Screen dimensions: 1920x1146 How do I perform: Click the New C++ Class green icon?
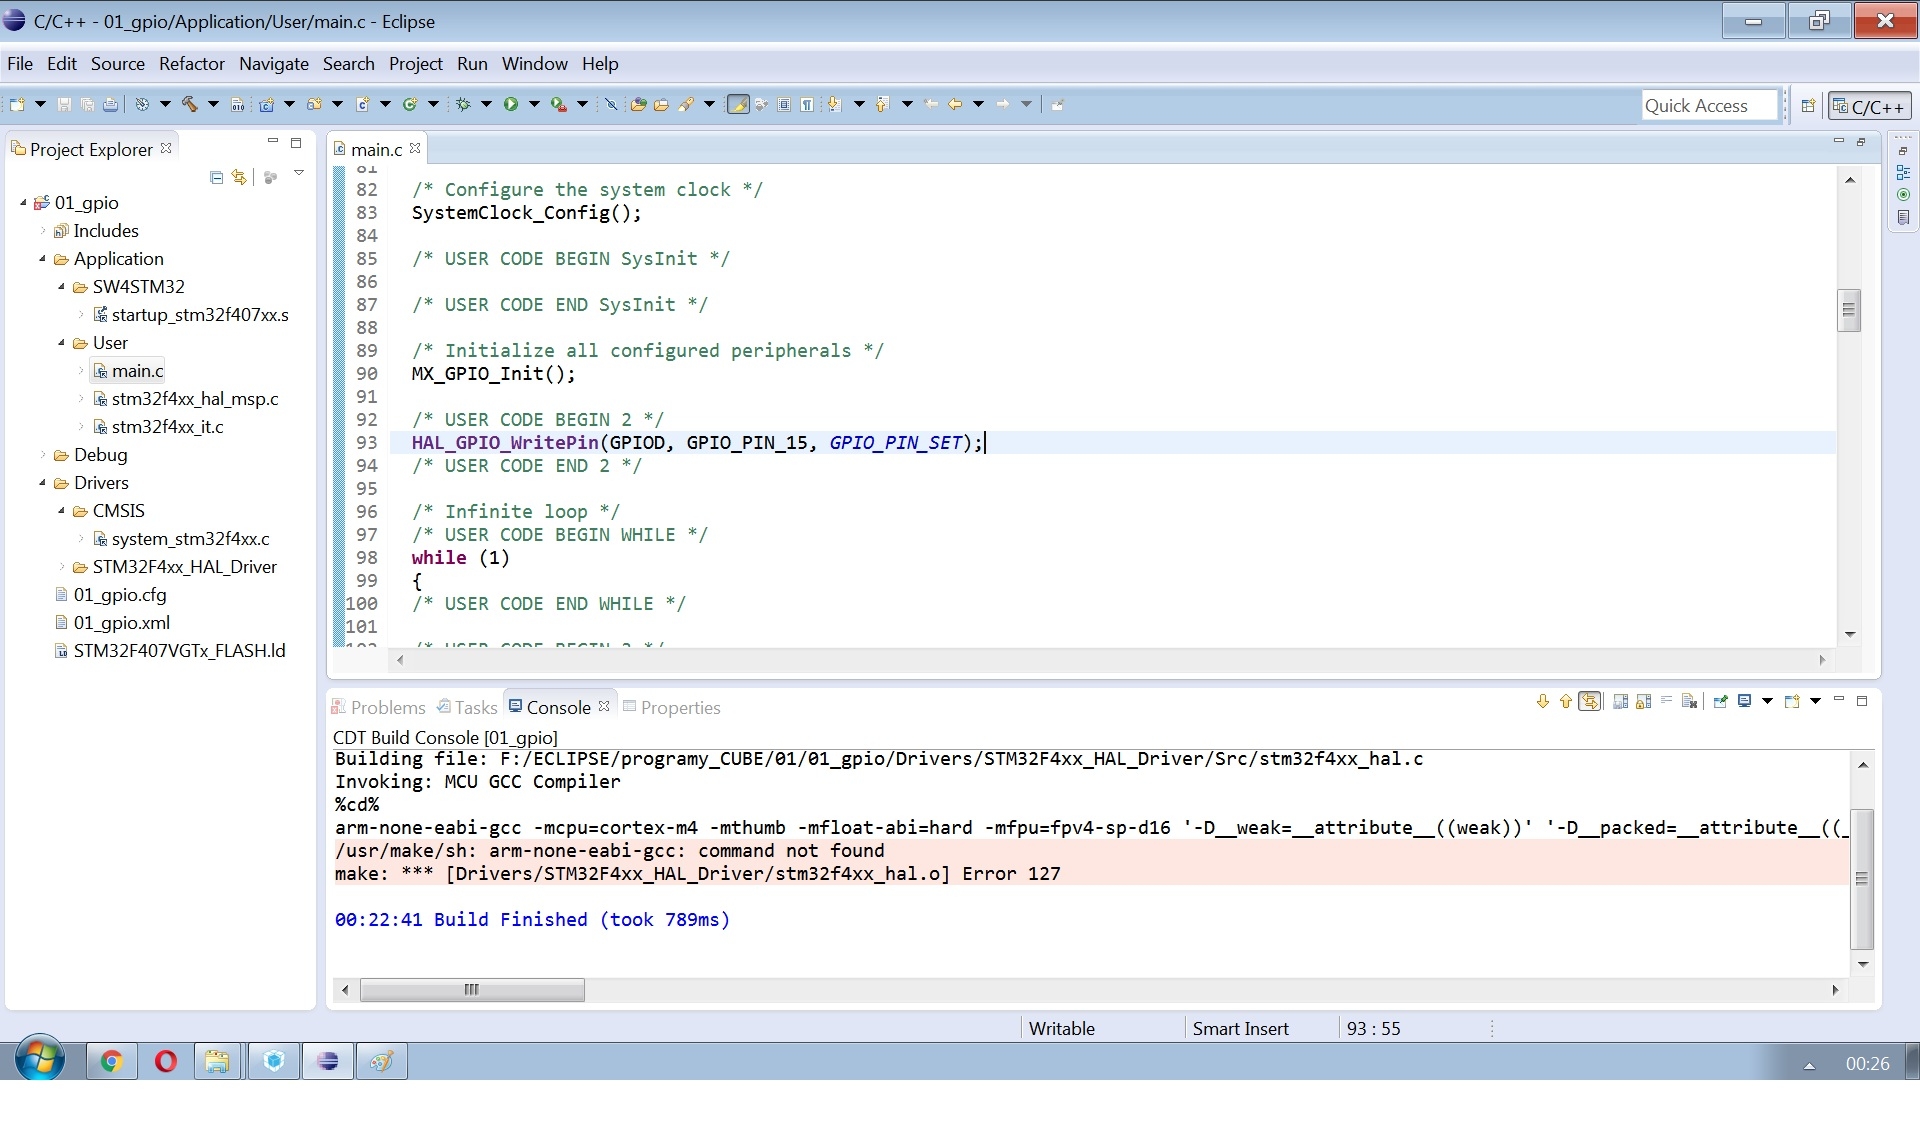coord(410,104)
